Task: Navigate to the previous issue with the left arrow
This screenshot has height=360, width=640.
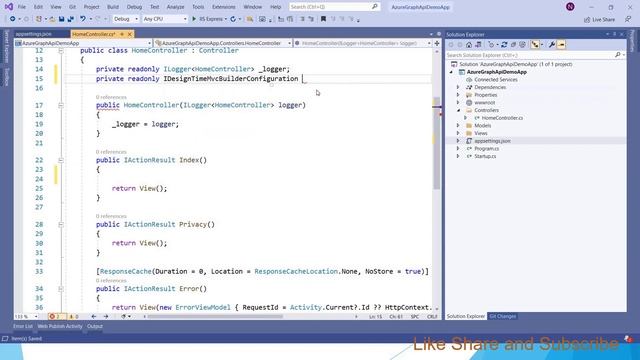Action: (x=94, y=316)
